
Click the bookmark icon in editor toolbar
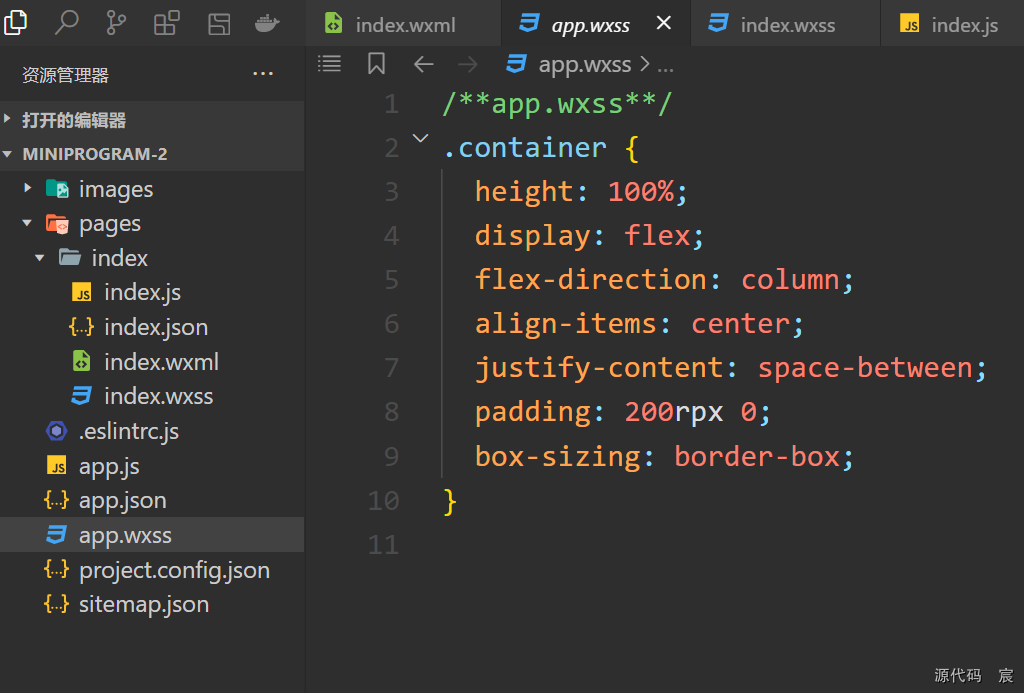pyautogui.click(x=376, y=64)
